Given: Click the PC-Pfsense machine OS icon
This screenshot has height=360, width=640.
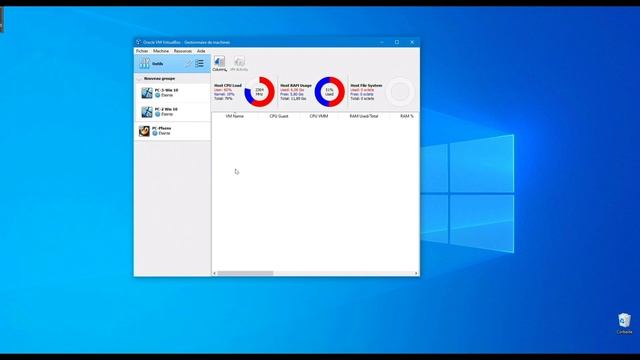Looking at the screenshot, I should (x=144, y=131).
